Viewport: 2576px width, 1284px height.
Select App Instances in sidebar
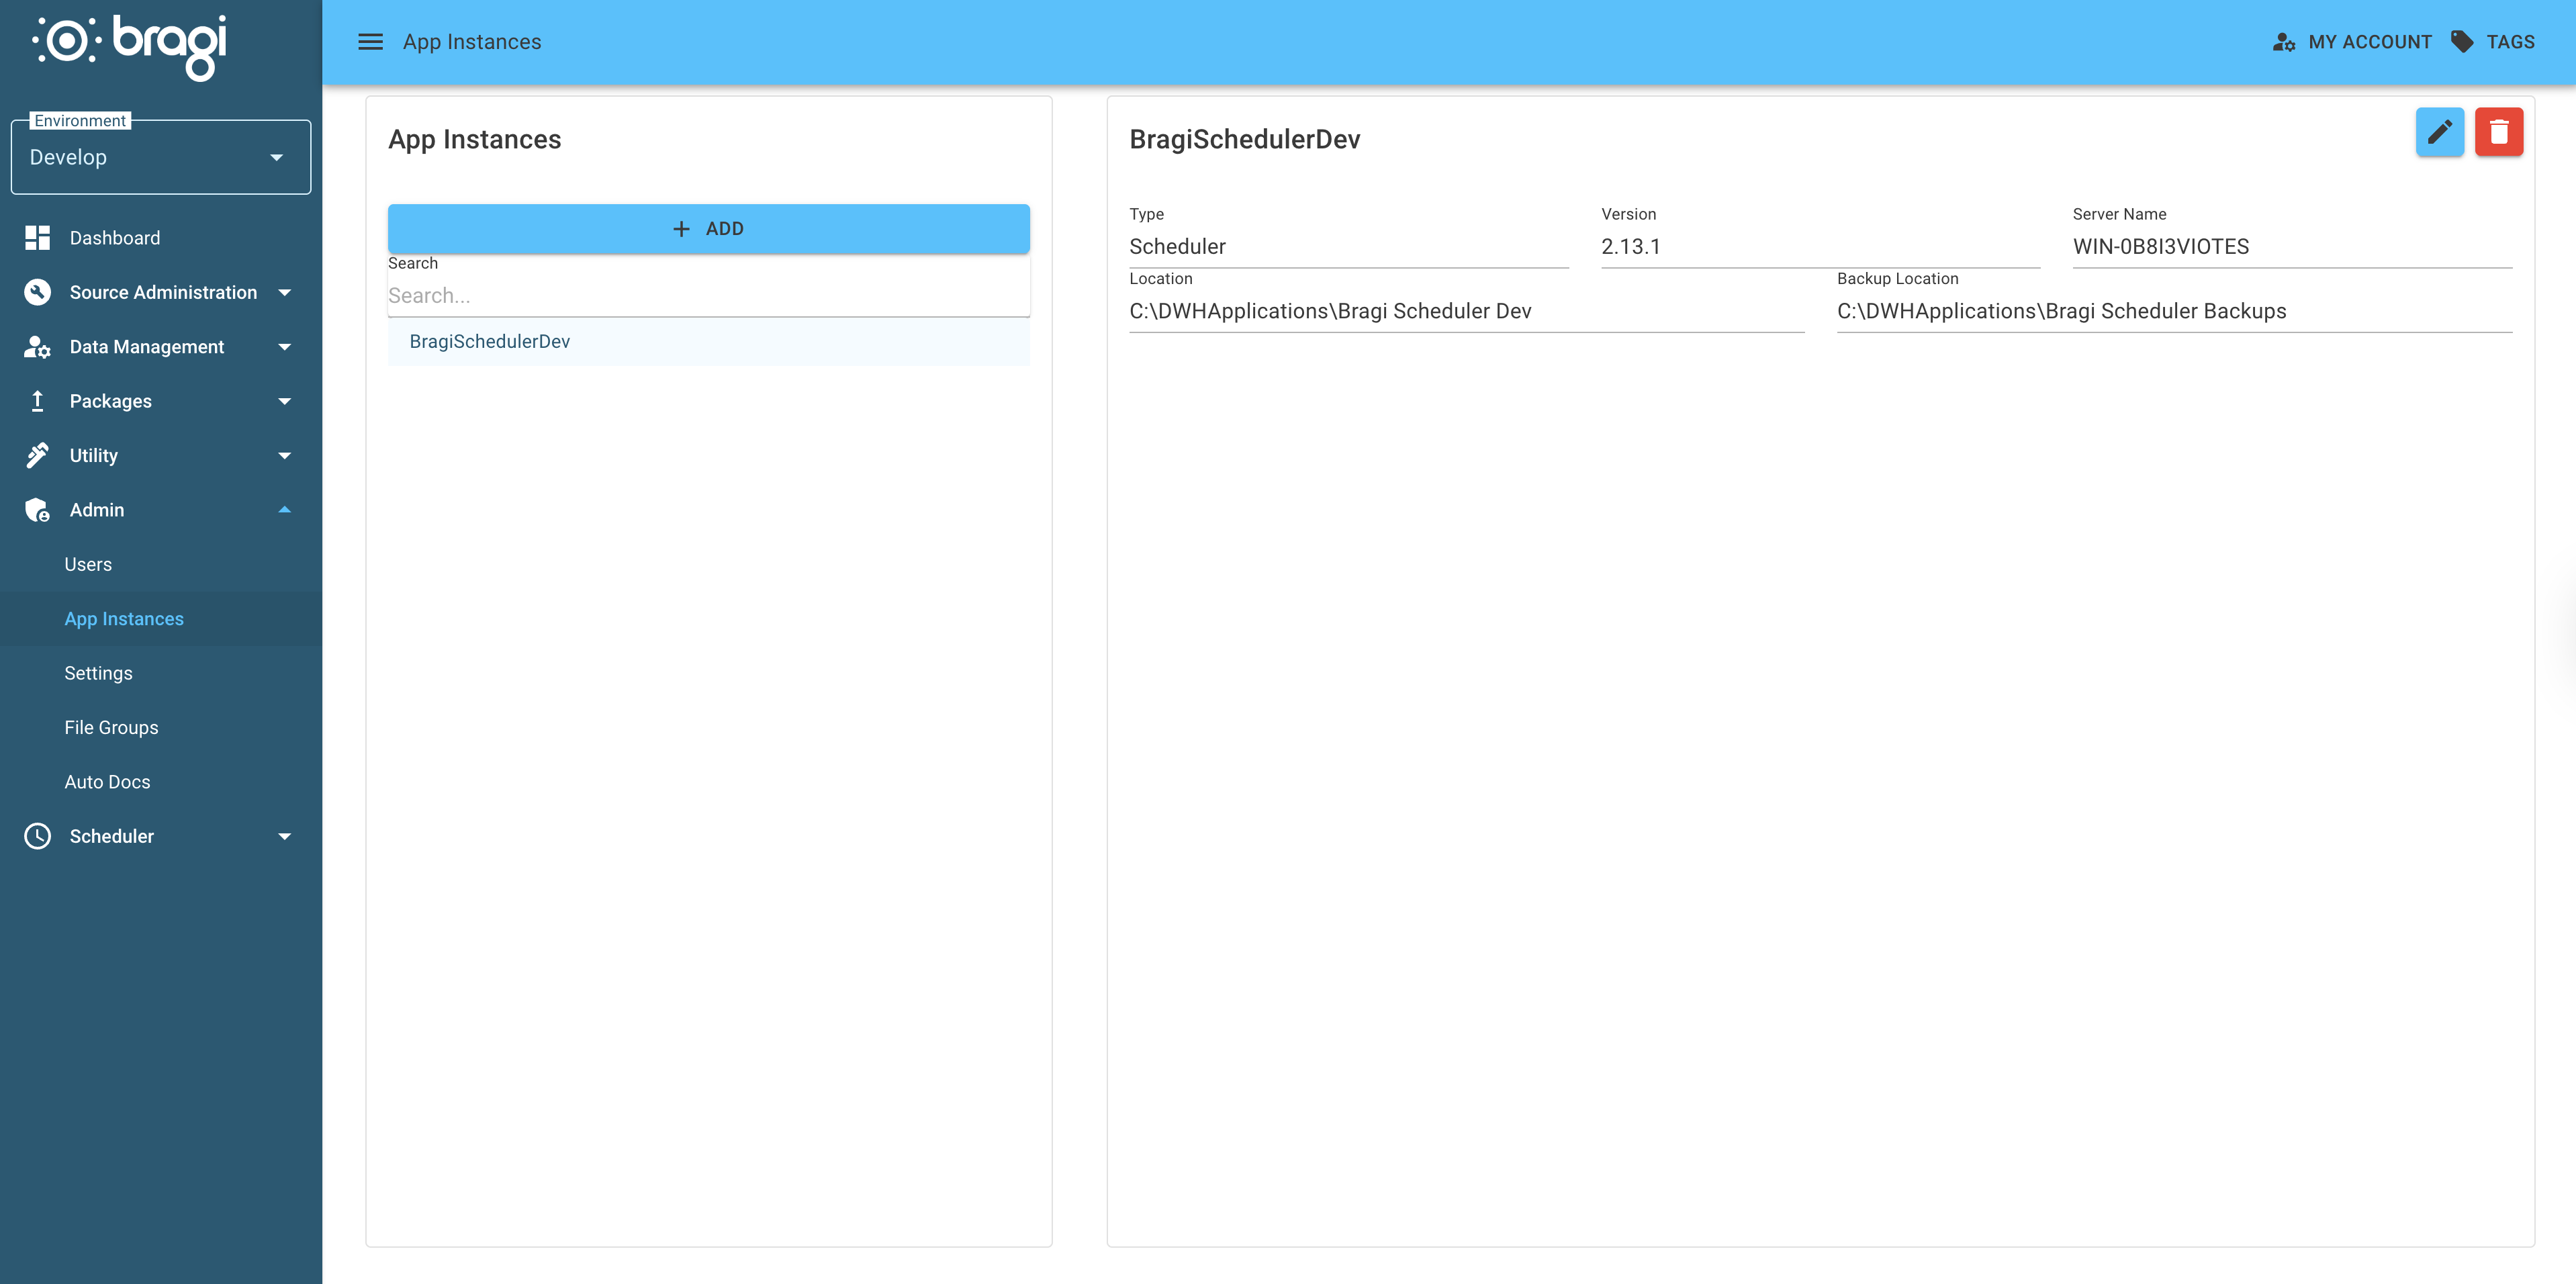click(161, 619)
